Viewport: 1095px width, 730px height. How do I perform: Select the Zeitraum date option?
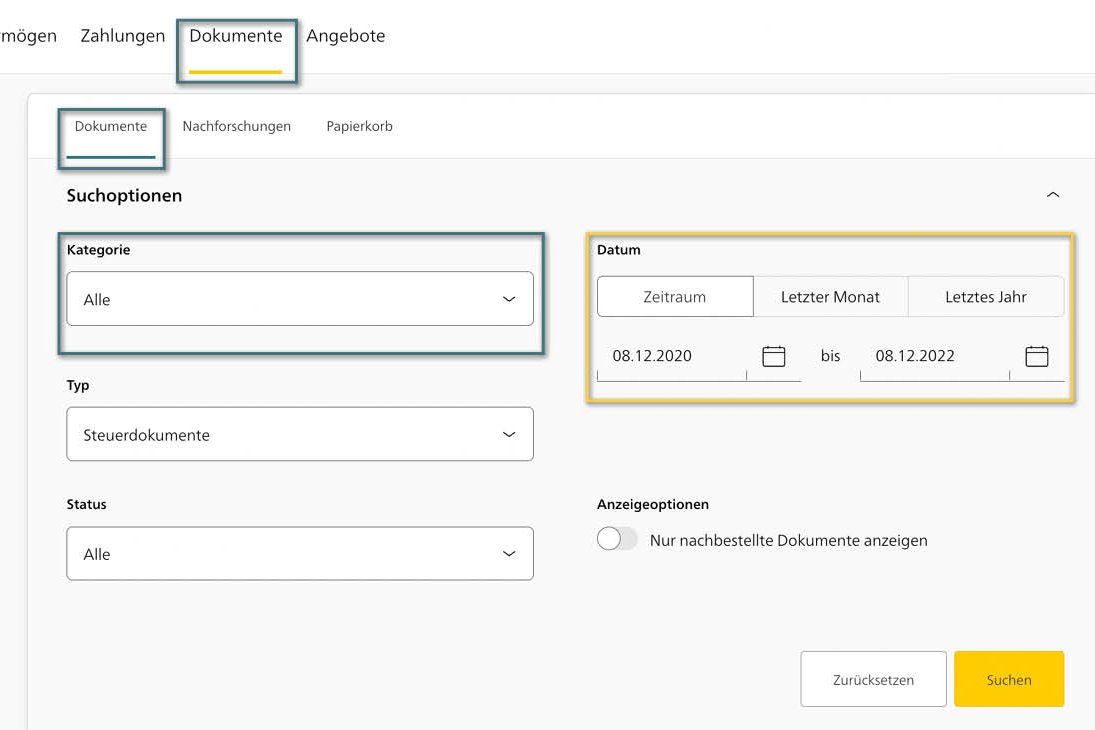click(x=675, y=297)
